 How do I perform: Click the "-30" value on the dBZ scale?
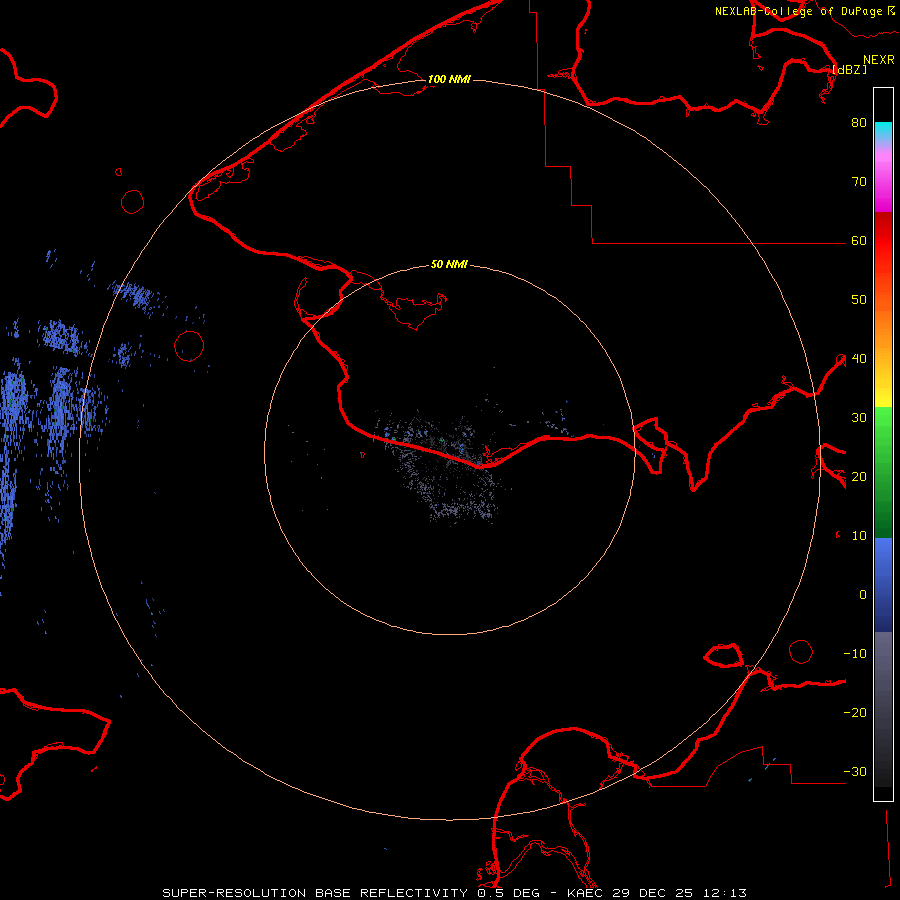click(x=855, y=771)
